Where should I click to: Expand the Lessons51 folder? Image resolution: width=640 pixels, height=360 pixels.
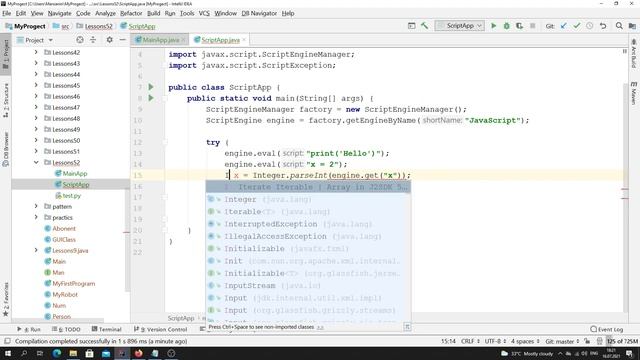click(x=36, y=151)
